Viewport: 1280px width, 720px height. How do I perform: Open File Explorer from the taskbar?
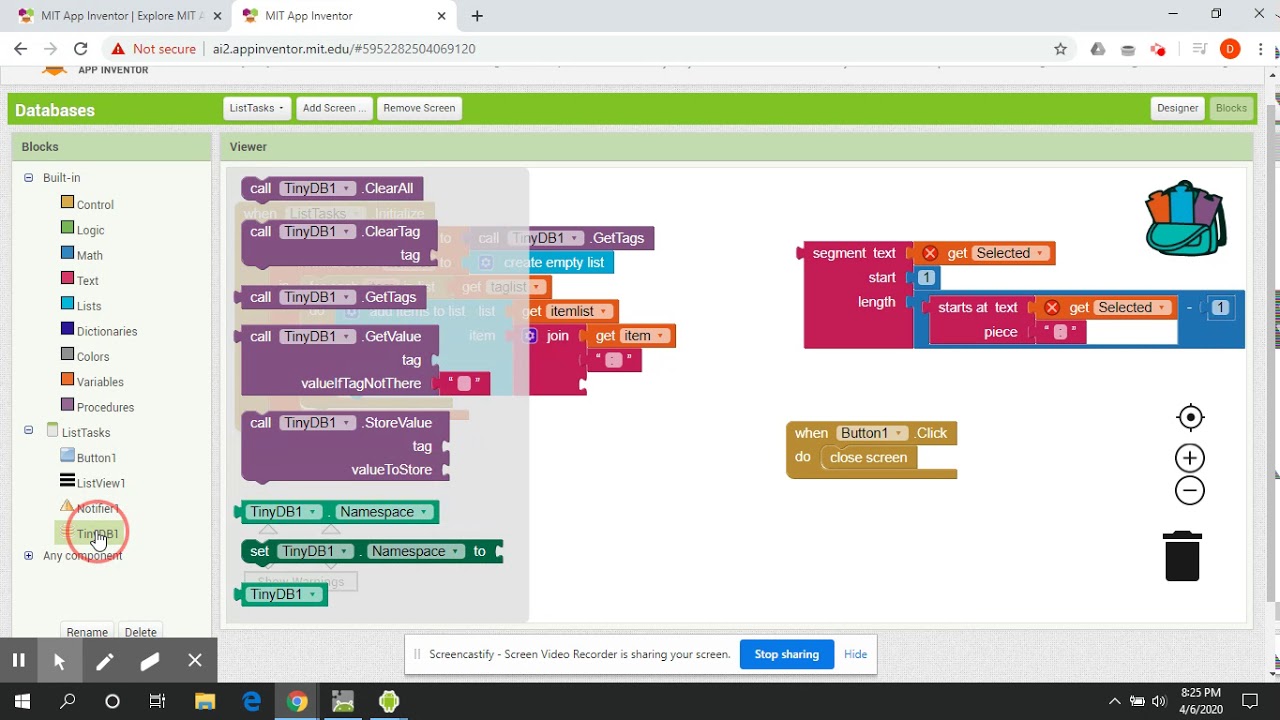tap(204, 701)
